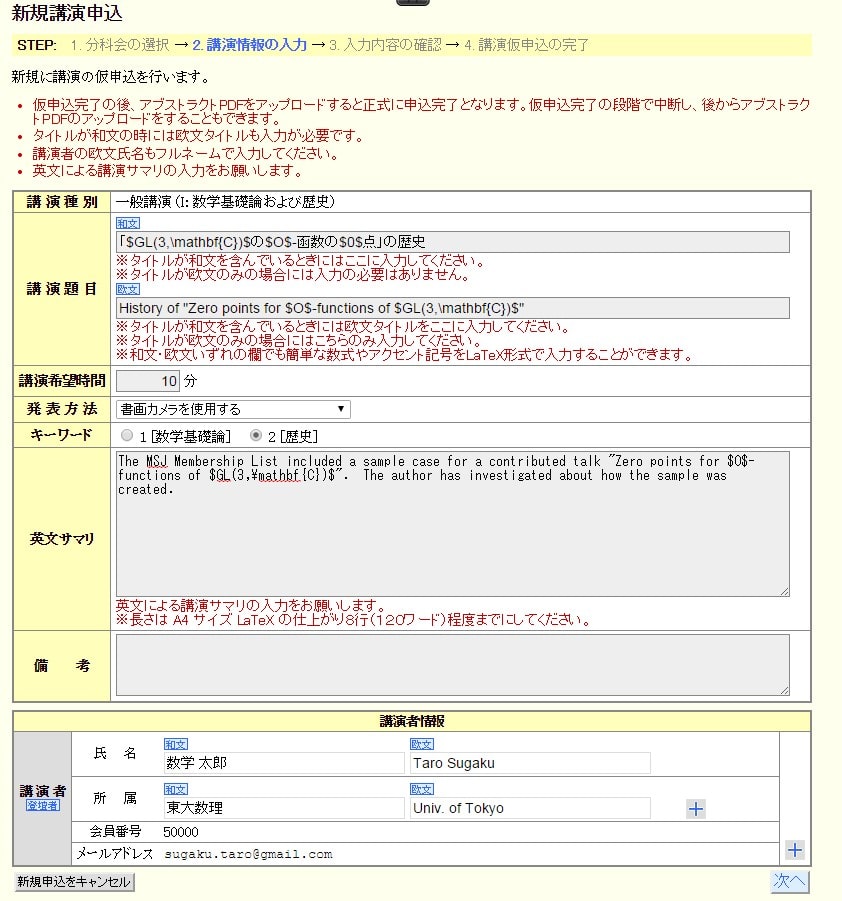This screenshot has height=901, width=842.
Task: Click step 2 講演情報の入力 in the step bar
Action: (249, 45)
